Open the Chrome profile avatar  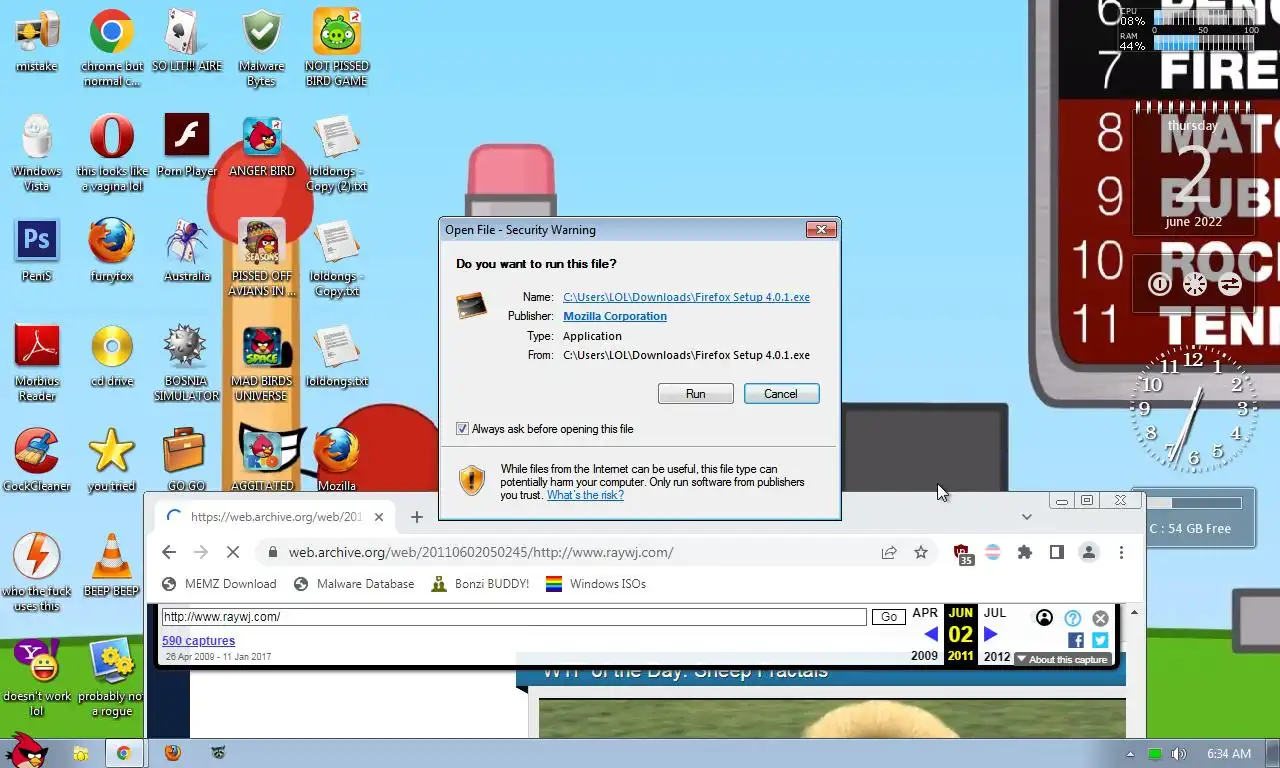tap(1089, 552)
